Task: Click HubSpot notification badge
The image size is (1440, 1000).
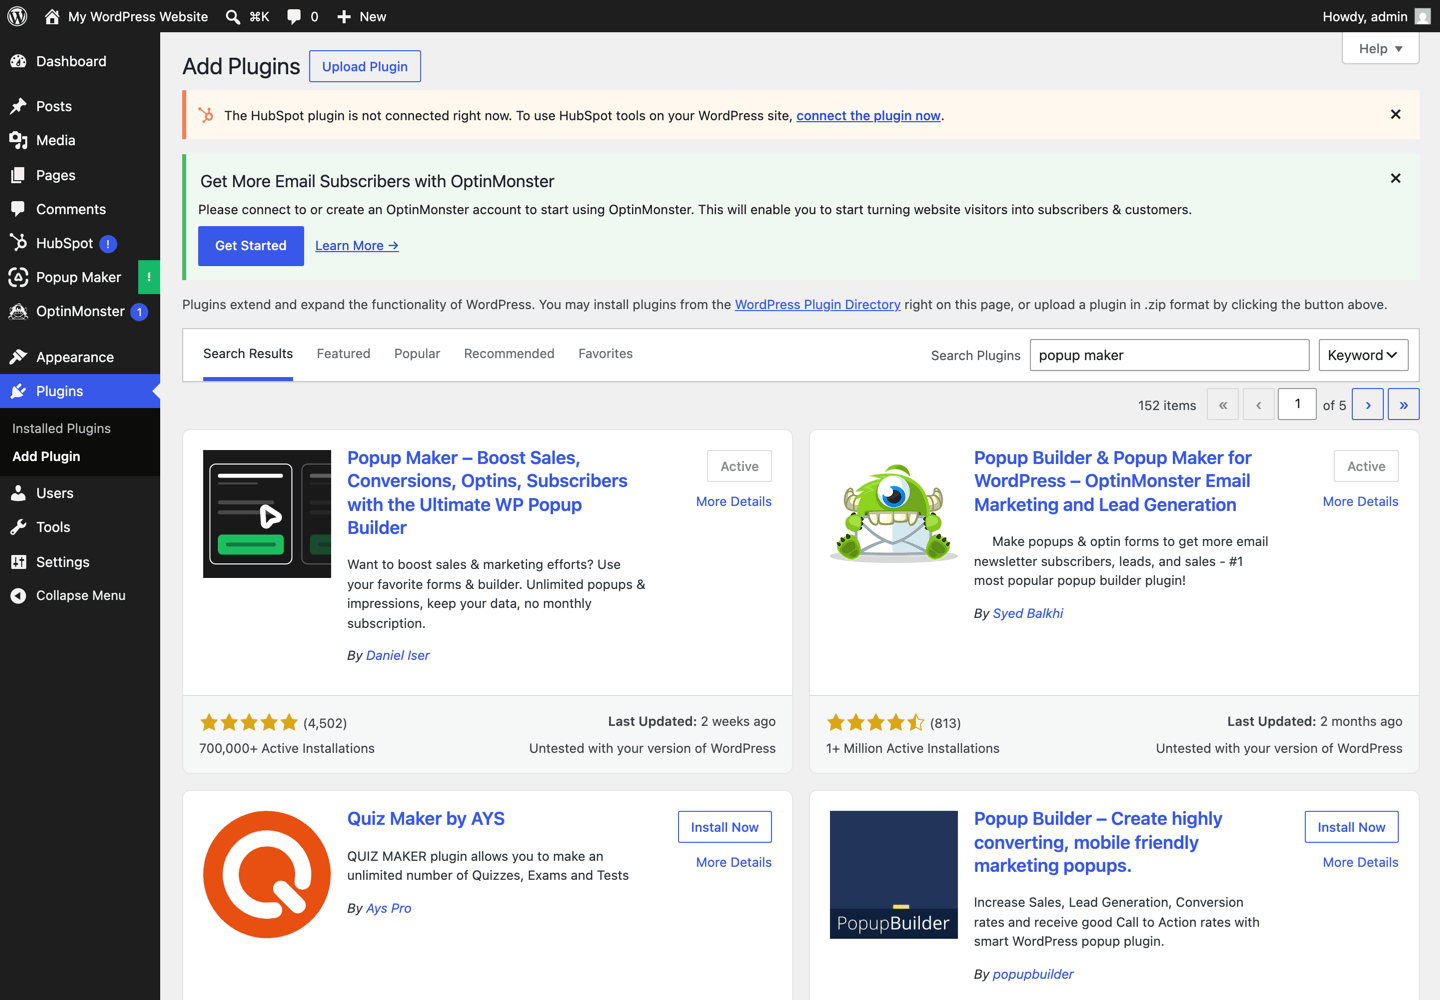Action: (108, 244)
